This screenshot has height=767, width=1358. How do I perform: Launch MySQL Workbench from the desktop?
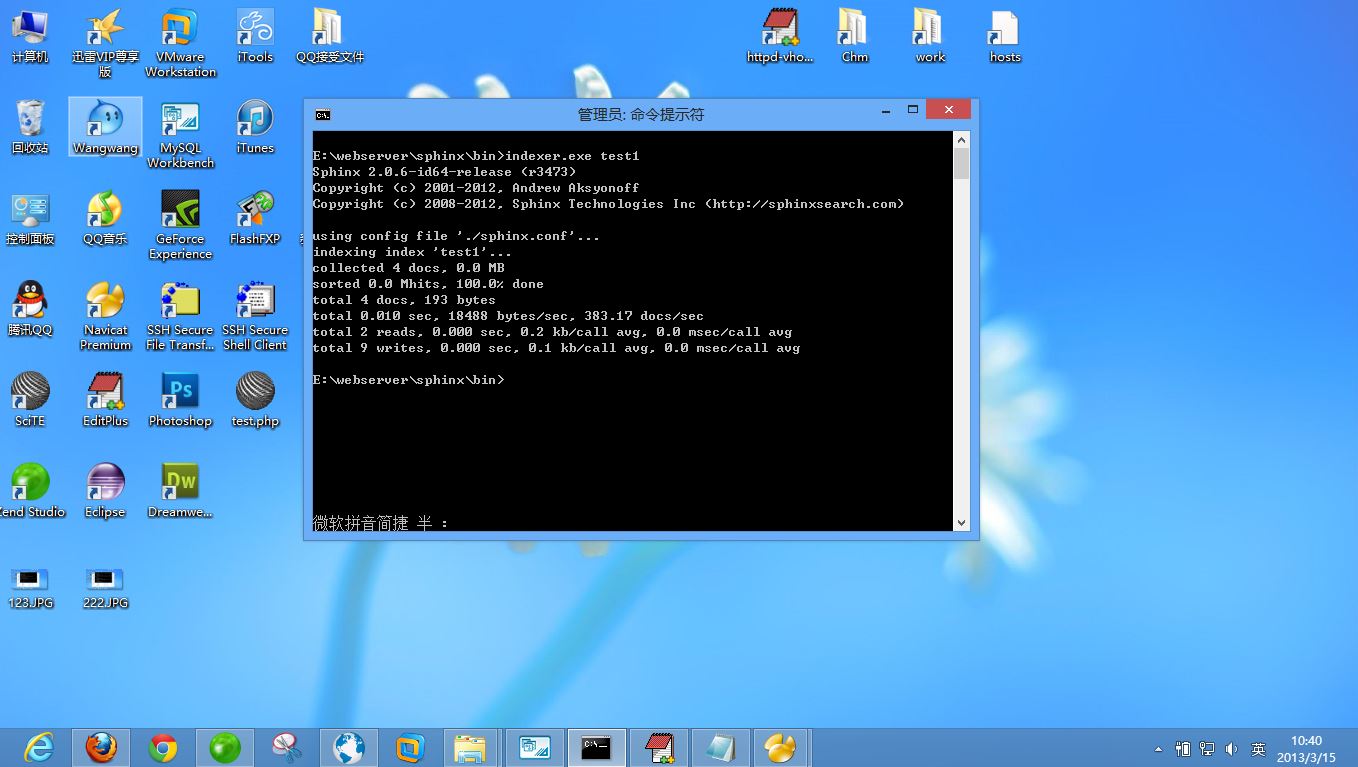(180, 134)
